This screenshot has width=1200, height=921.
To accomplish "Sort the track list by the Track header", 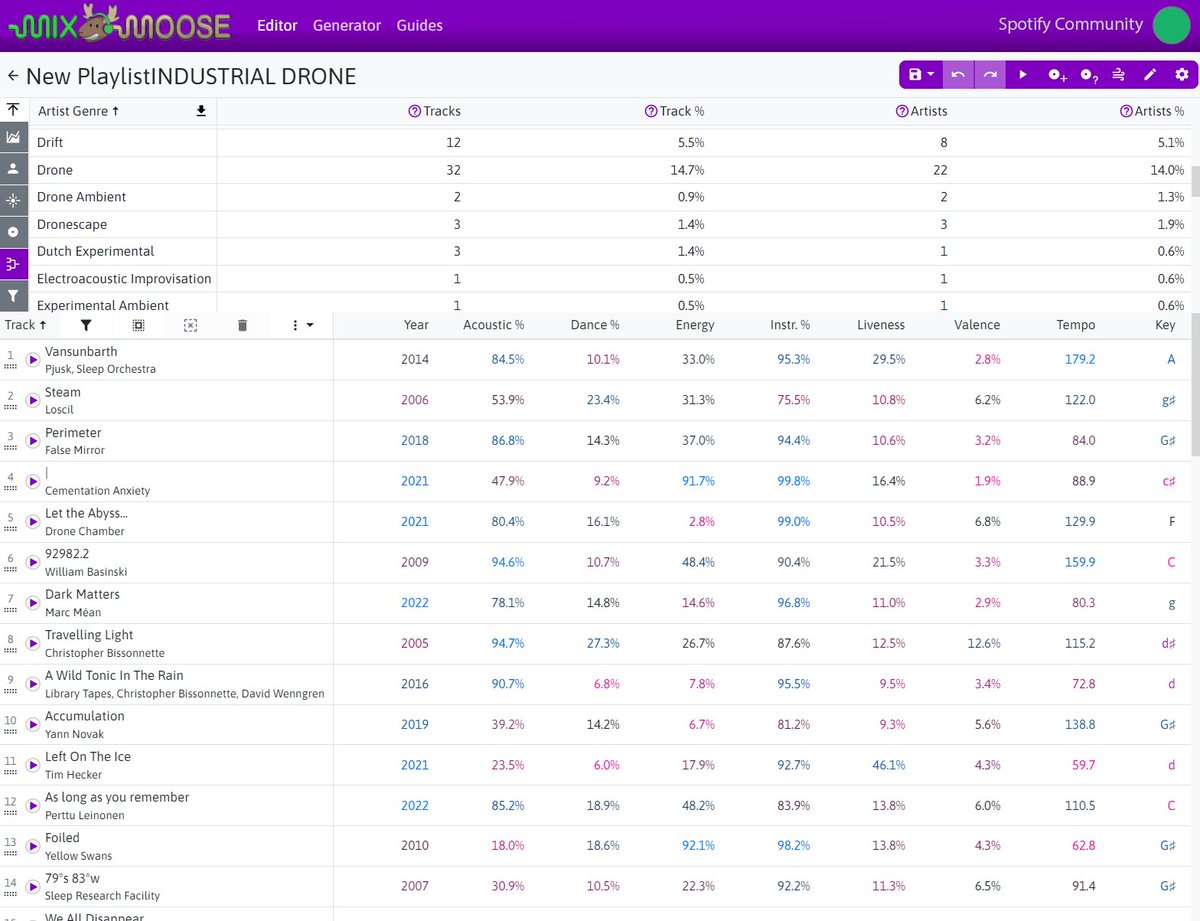I will click(x=26, y=325).
